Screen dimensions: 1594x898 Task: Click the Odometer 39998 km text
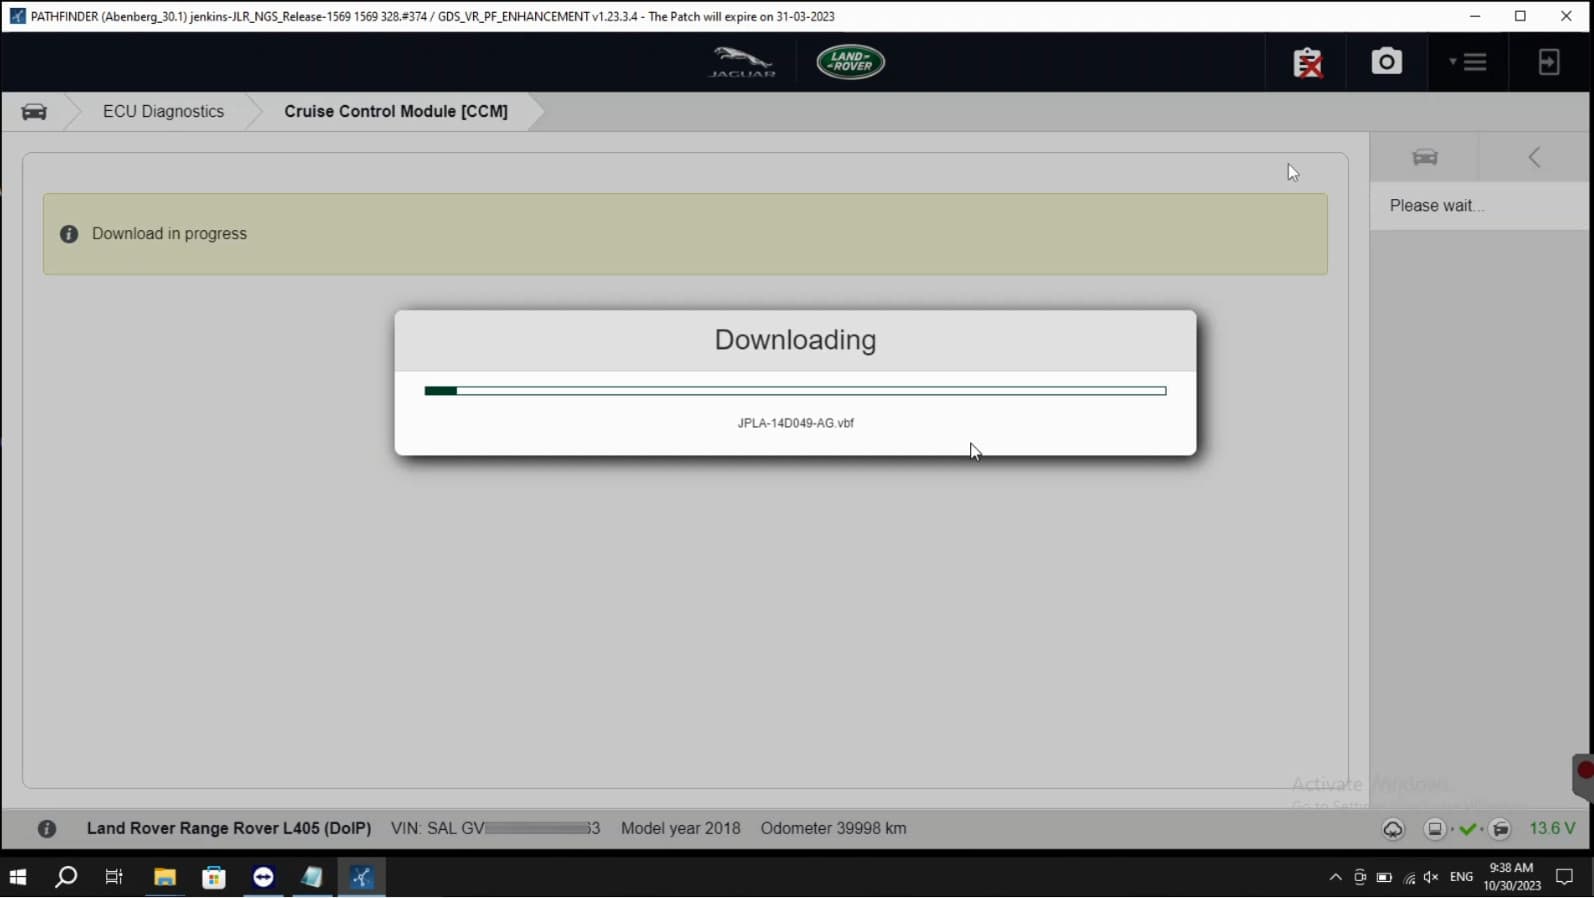[833, 828]
